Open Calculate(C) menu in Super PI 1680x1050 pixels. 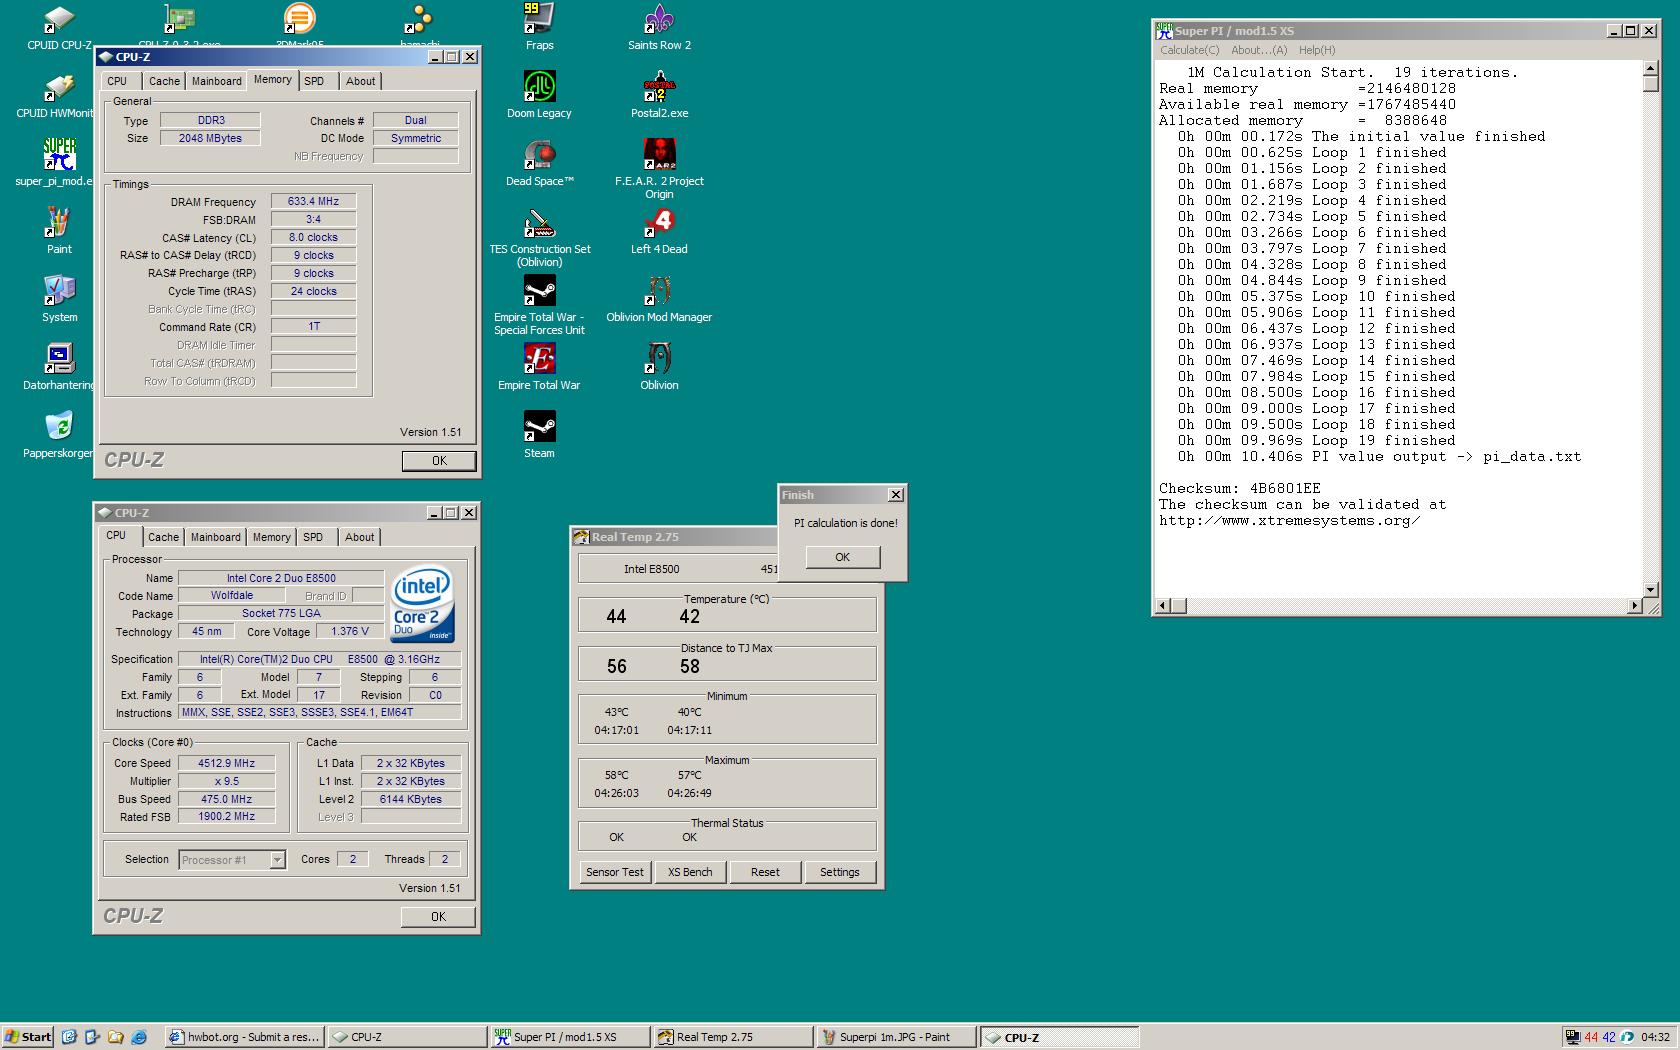(1190, 50)
